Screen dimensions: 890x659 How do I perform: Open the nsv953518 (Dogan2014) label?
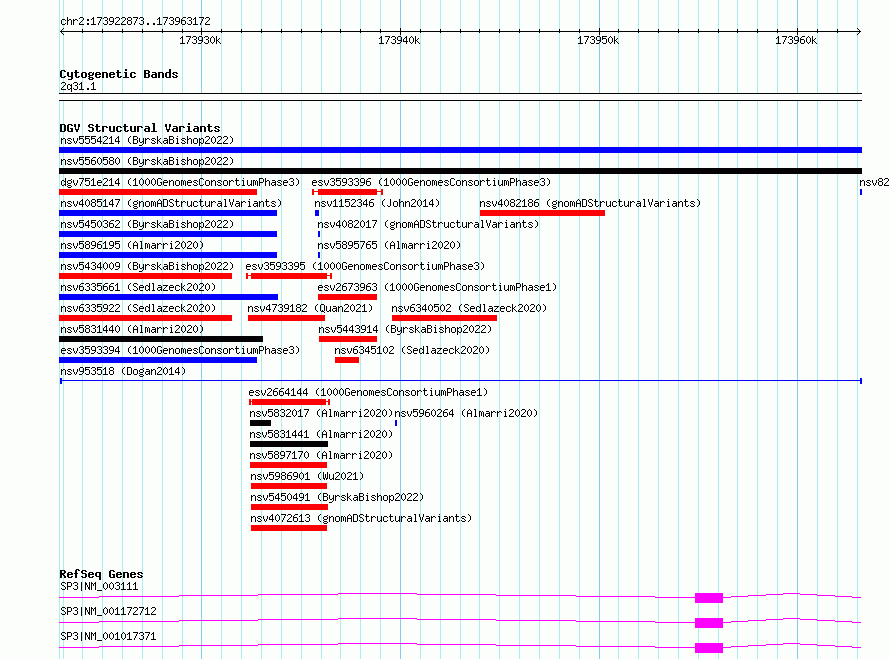point(123,371)
